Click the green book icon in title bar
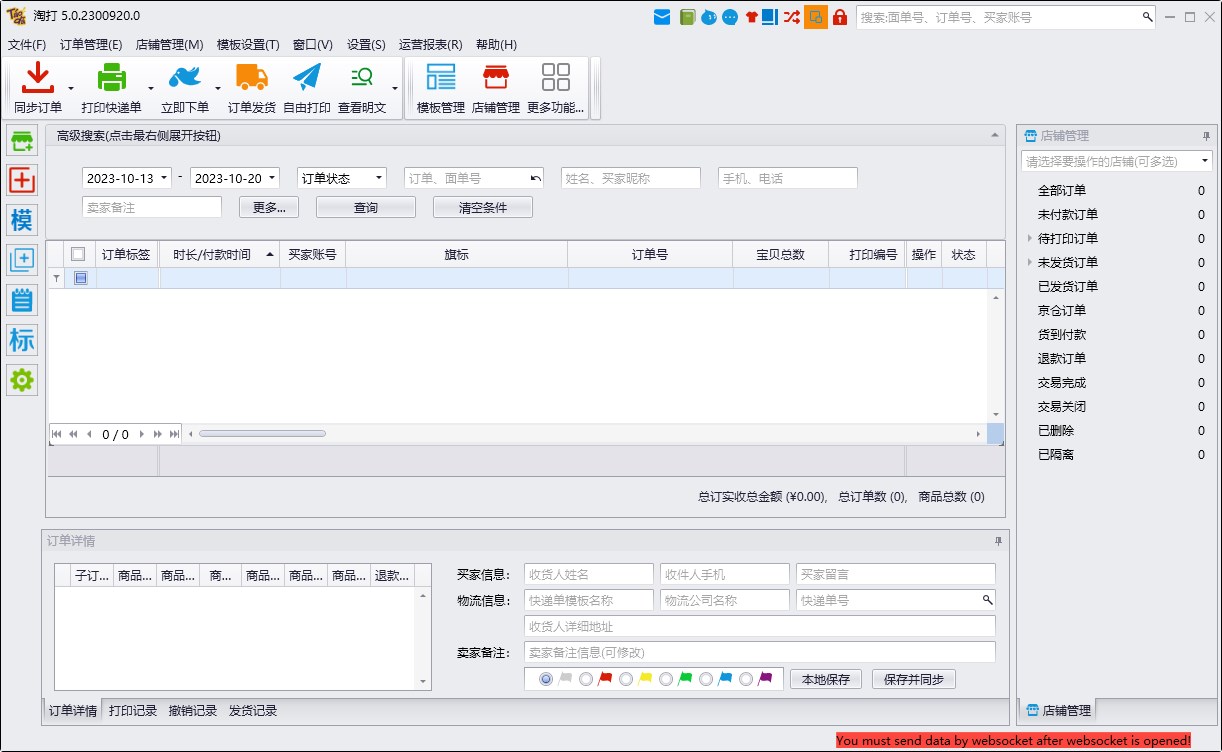The width and height of the screenshot is (1222, 752). click(687, 17)
